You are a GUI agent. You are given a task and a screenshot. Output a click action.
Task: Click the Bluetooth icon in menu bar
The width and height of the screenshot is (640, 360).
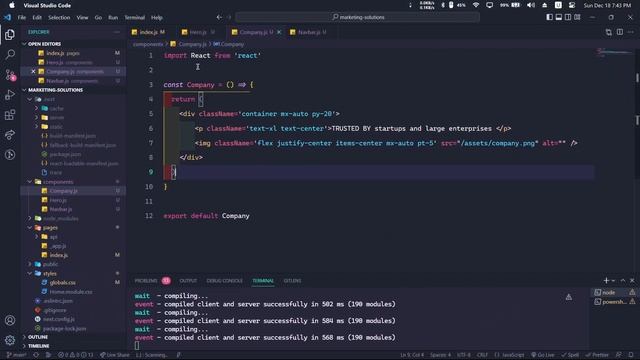point(442,5)
